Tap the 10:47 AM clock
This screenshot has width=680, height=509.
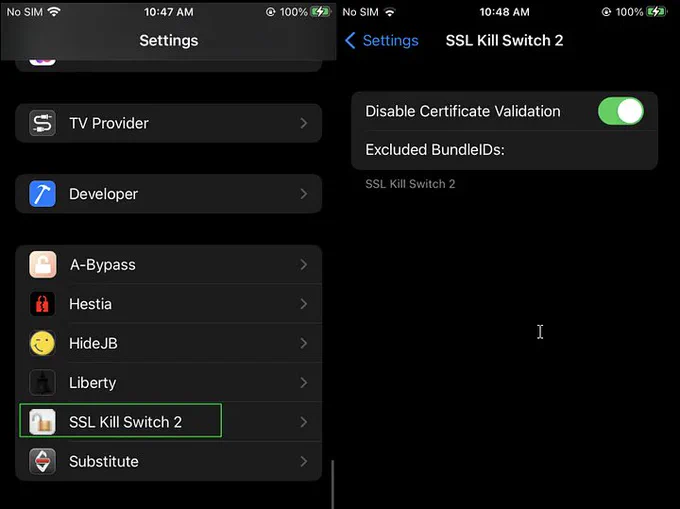pos(169,12)
